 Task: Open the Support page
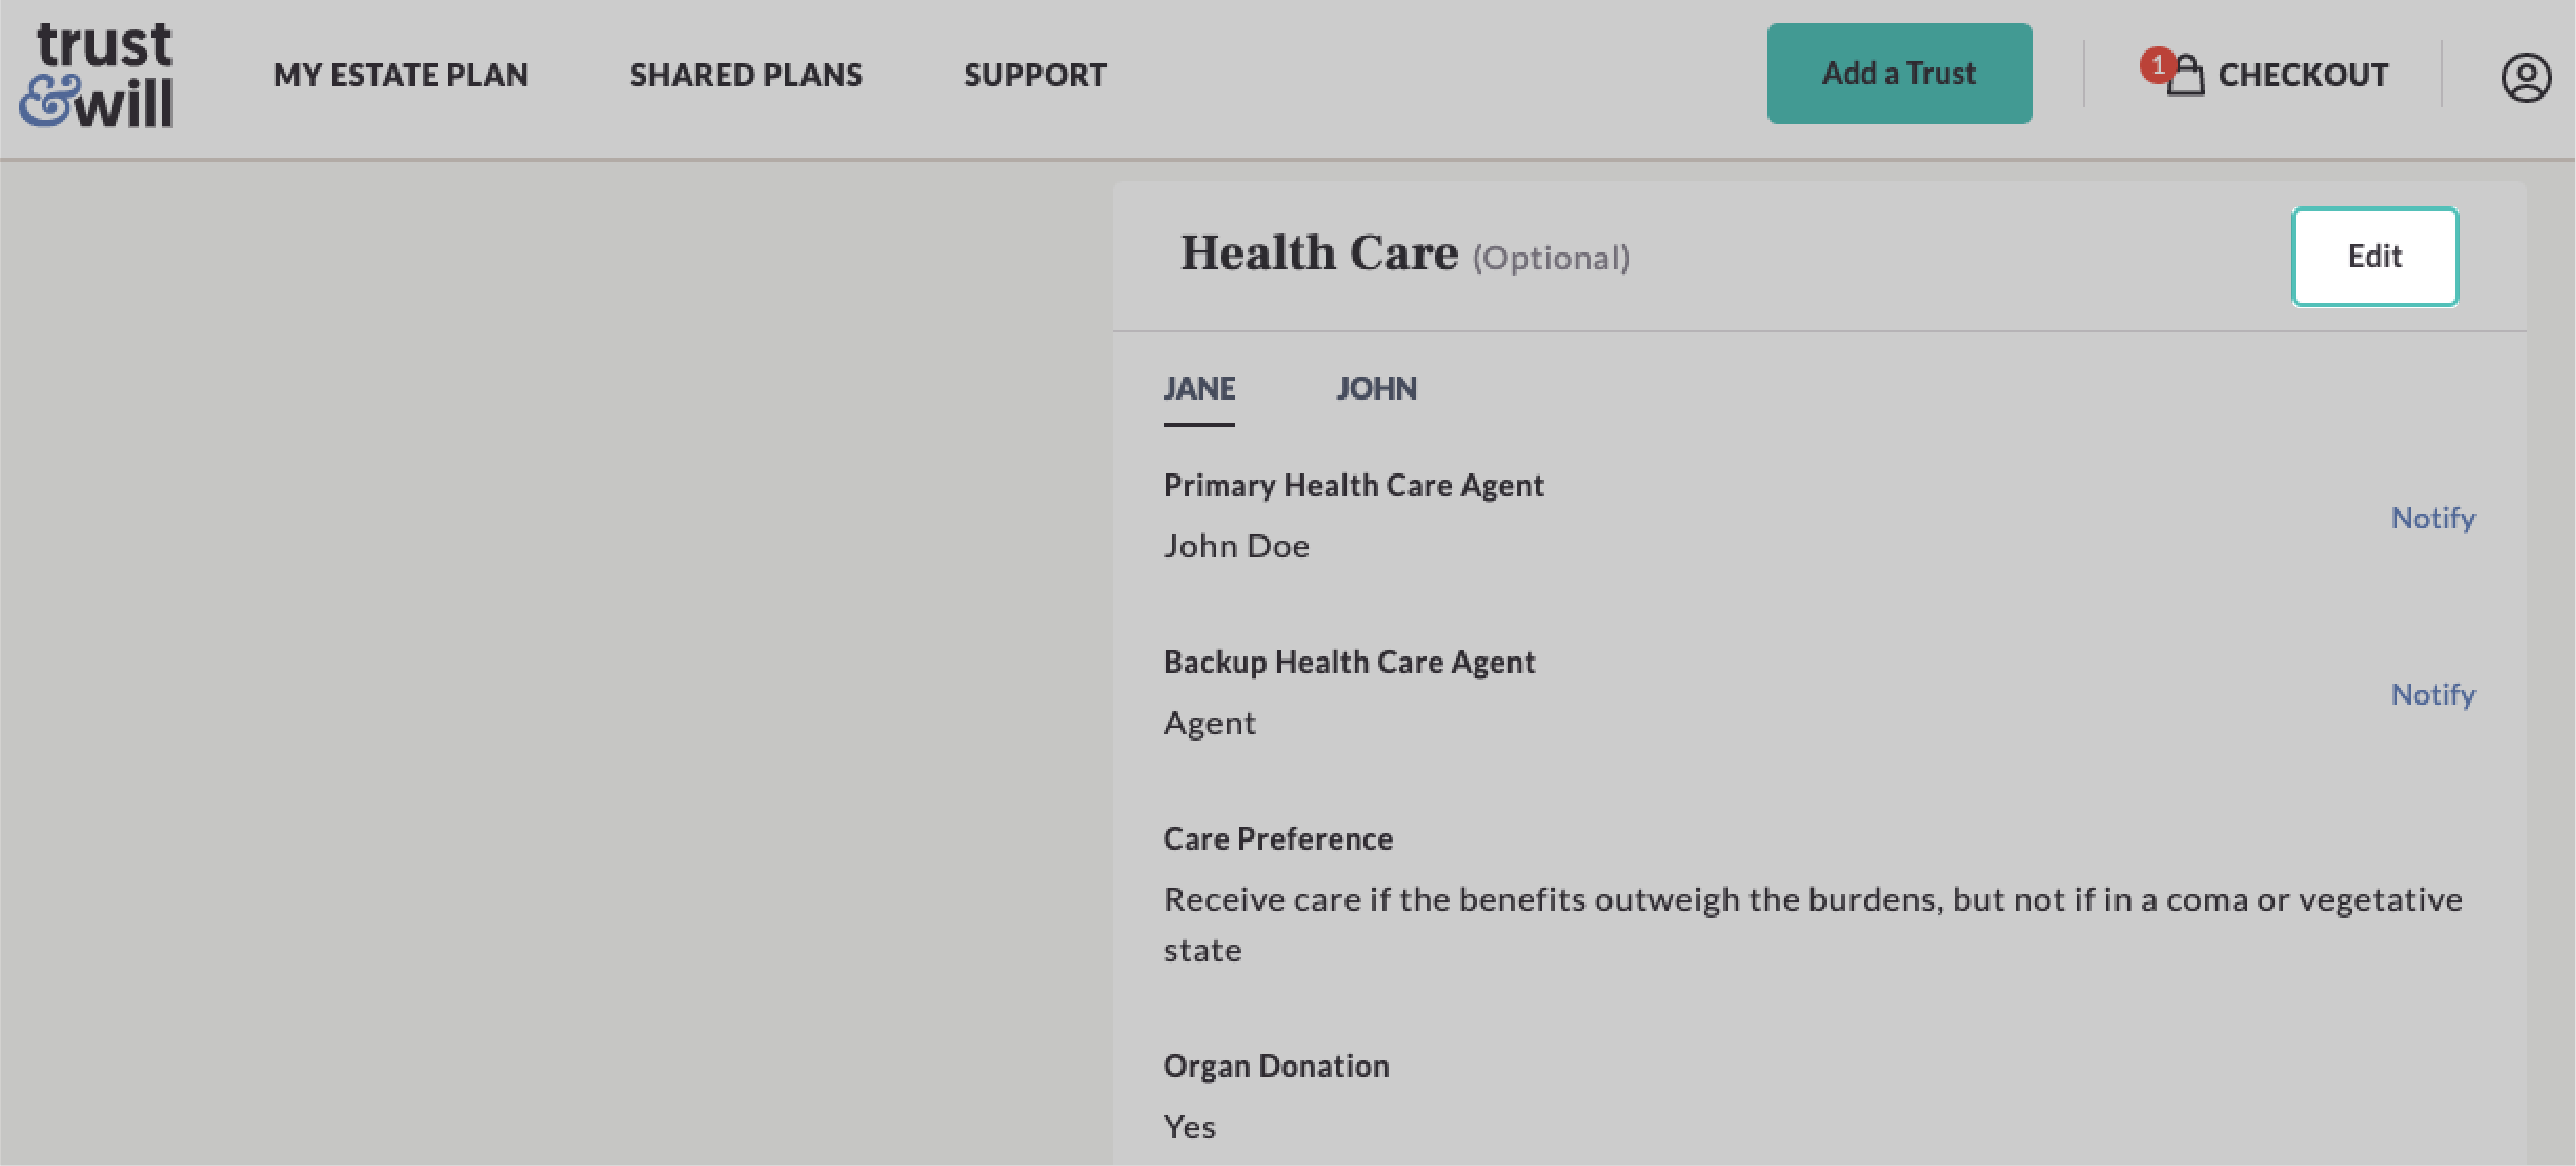pyautogui.click(x=1035, y=75)
